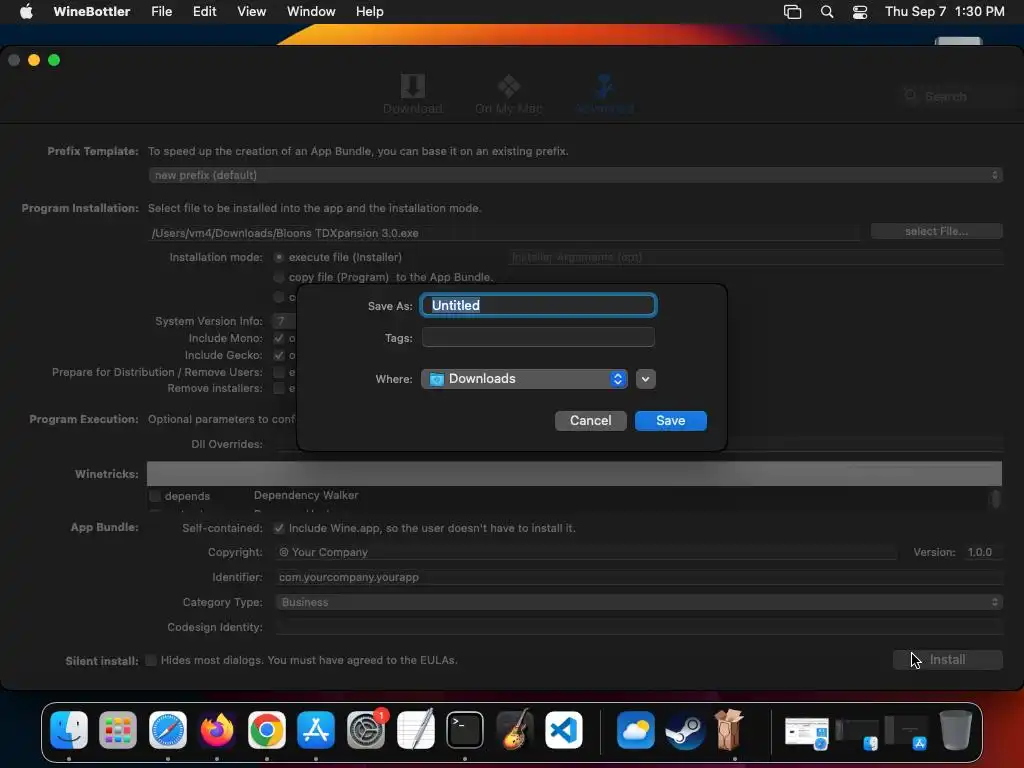Screen dimensions: 1024x768
Task: Open the File menu
Action: pyautogui.click(x=161, y=11)
